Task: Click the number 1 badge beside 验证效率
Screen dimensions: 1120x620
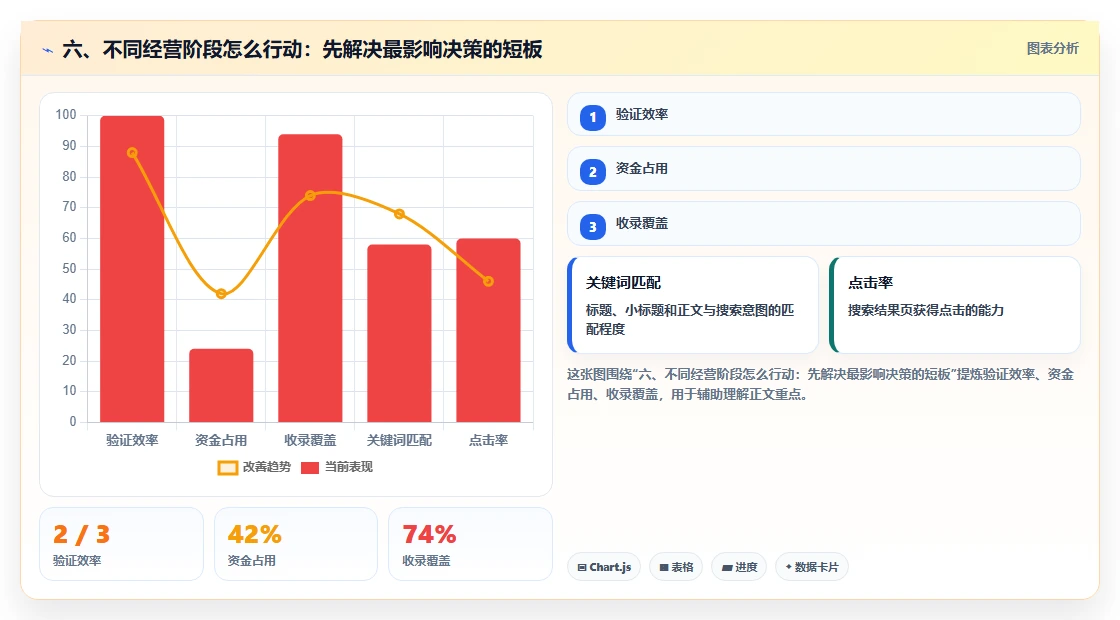Action: click(593, 117)
